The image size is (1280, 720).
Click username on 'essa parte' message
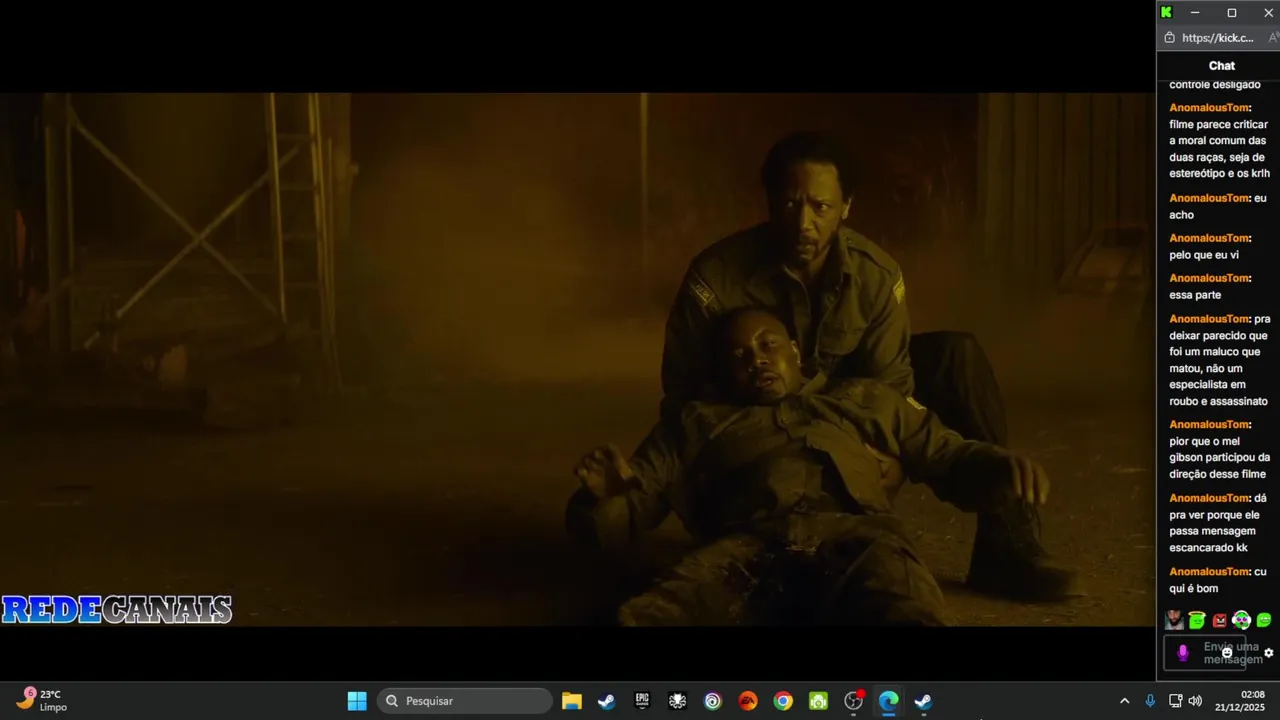[1209, 278]
